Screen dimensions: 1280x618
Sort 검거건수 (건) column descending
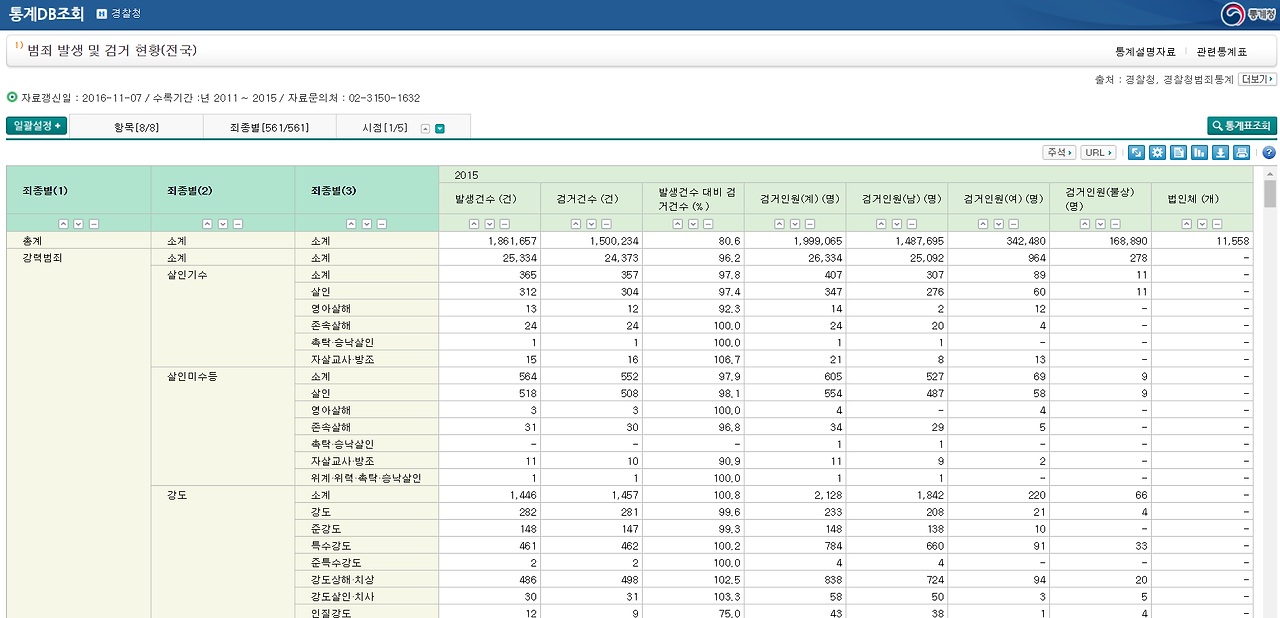591,224
